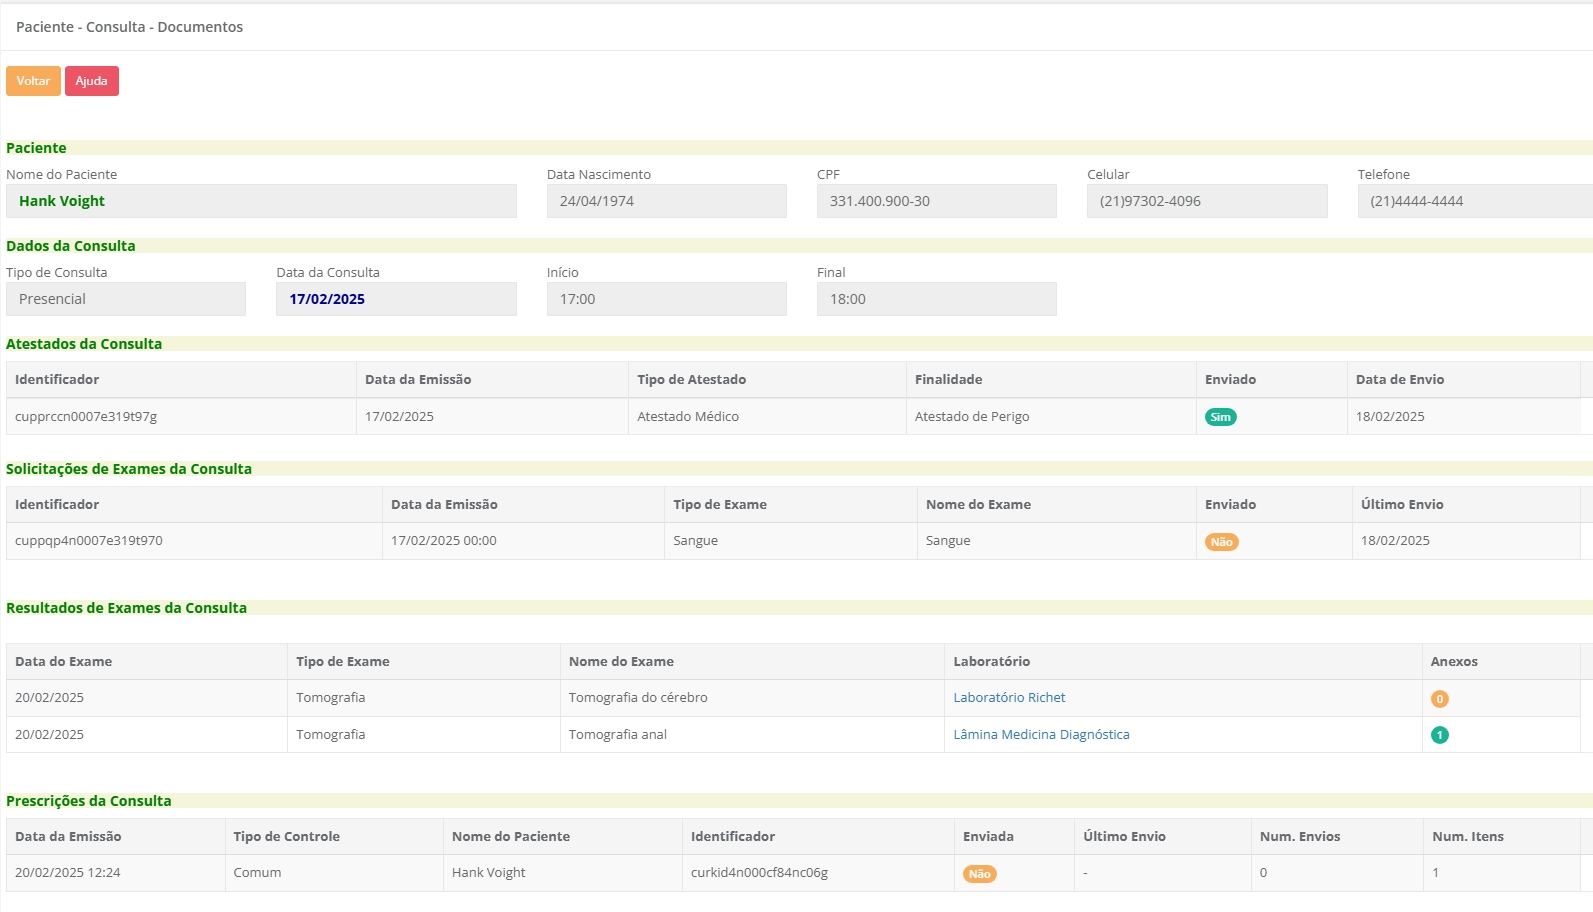Select identifier cupprccn0007e319t97g
The width and height of the screenshot is (1593, 912).
click(86, 417)
